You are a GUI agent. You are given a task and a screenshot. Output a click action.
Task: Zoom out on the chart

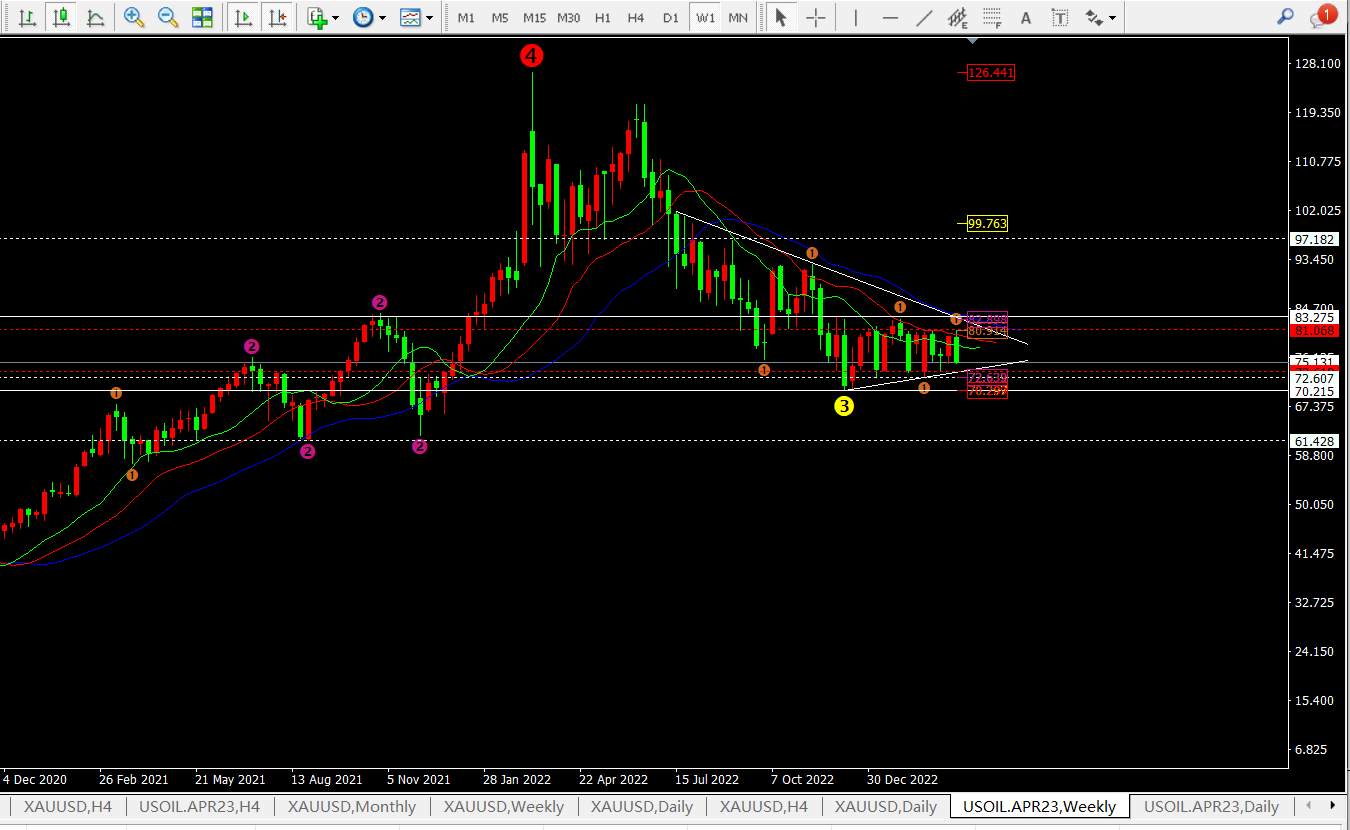coord(168,17)
